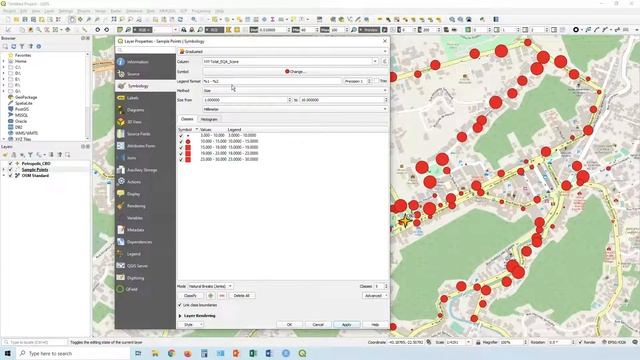Click the symbol swatch of 10.000 - 15.000 class
Image resolution: width=640 pixels, height=360 pixels.
coord(188,141)
